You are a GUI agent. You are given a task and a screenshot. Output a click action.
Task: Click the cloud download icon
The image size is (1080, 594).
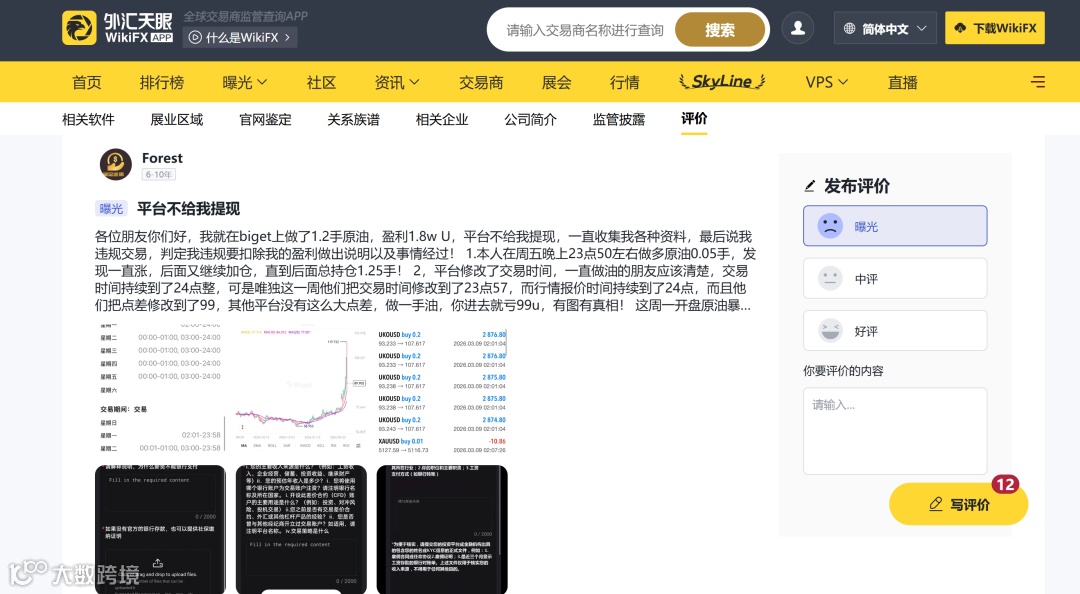click(960, 28)
